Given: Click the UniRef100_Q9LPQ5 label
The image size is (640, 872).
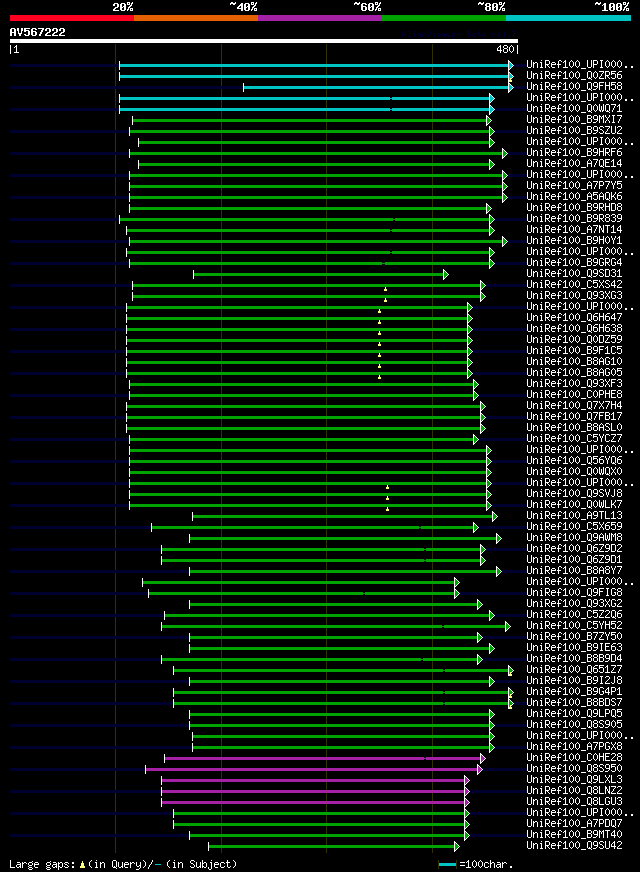Looking at the screenshot, I should tap(574, 713).
